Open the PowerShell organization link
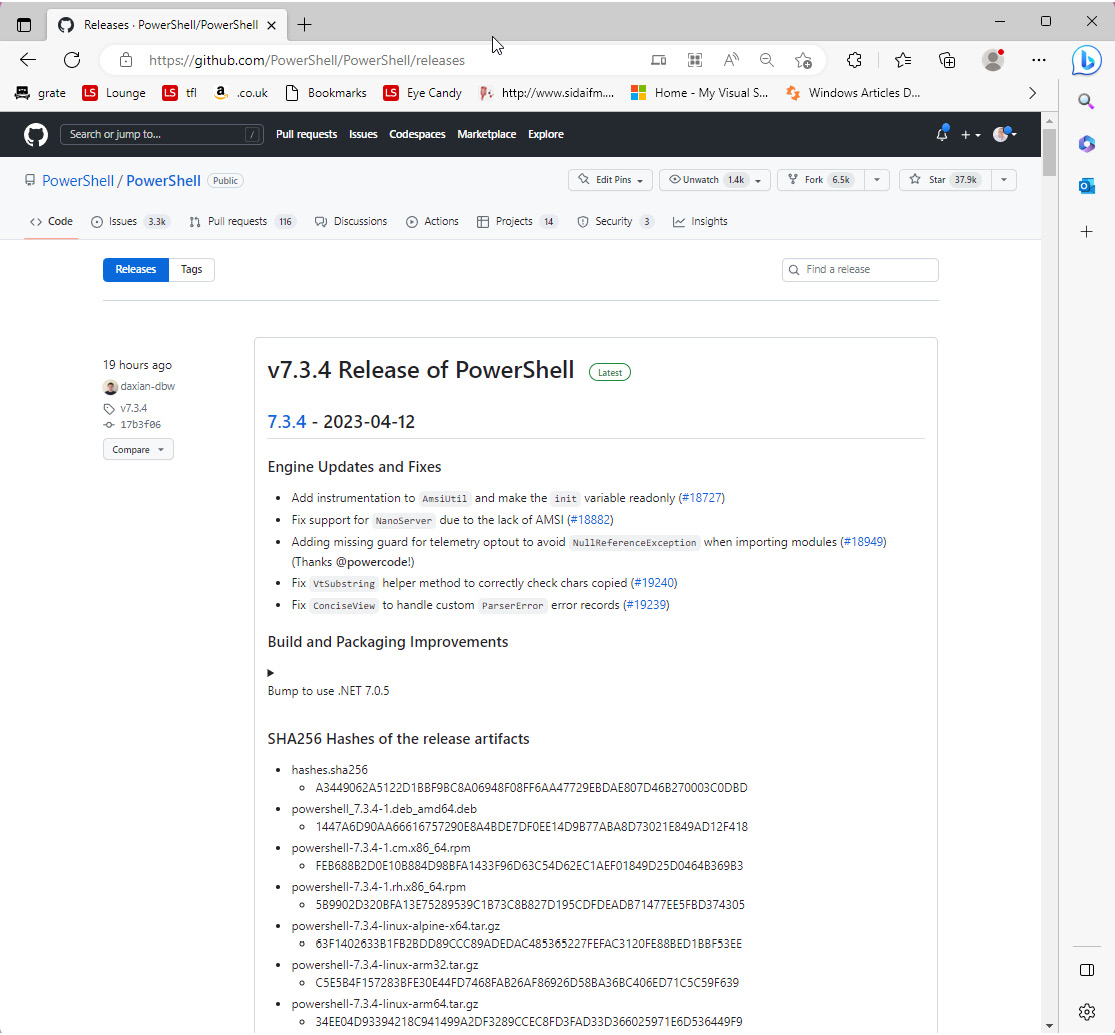 (78, 181)
